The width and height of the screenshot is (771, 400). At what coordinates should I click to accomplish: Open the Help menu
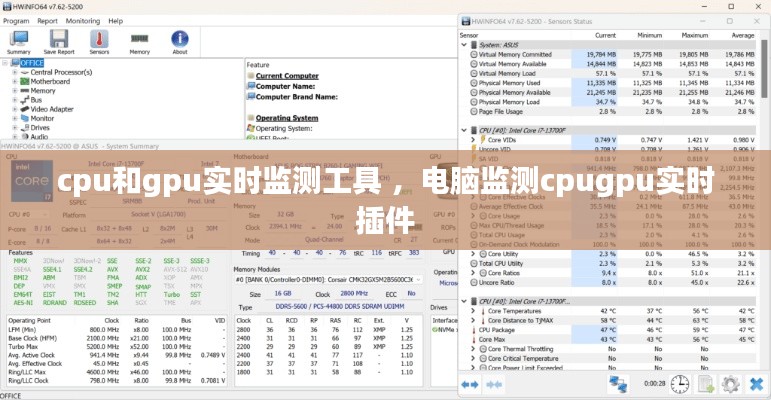[x=116, y=21]
